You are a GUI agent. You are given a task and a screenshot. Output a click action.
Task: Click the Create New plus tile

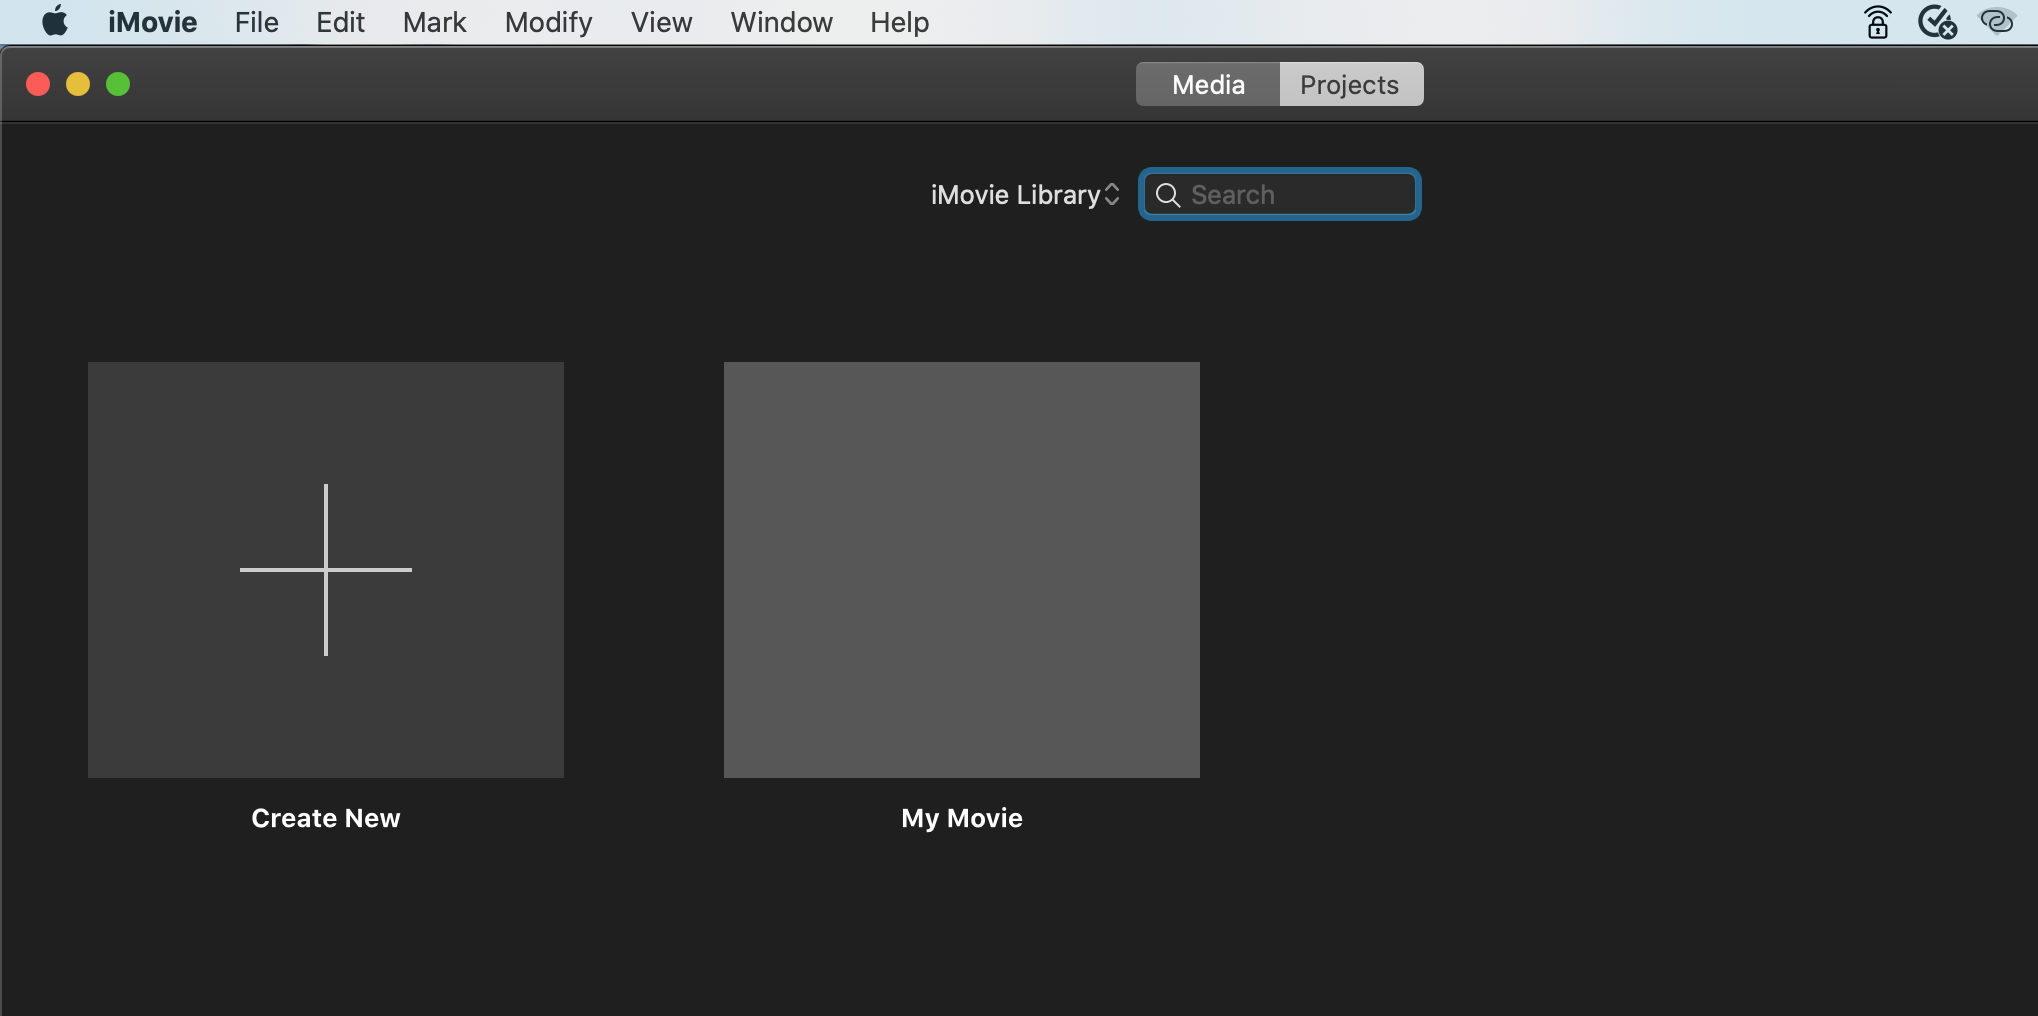[x=326, y=570]
